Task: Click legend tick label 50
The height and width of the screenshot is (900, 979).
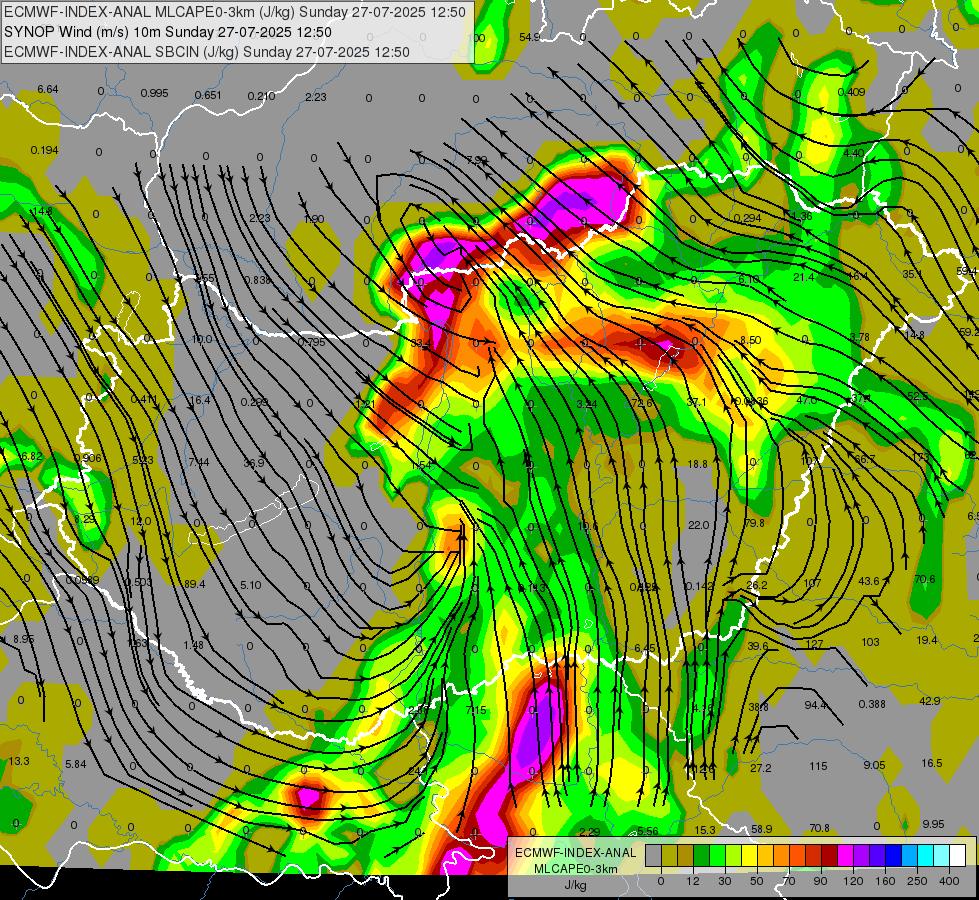Action: pos(757,881)
